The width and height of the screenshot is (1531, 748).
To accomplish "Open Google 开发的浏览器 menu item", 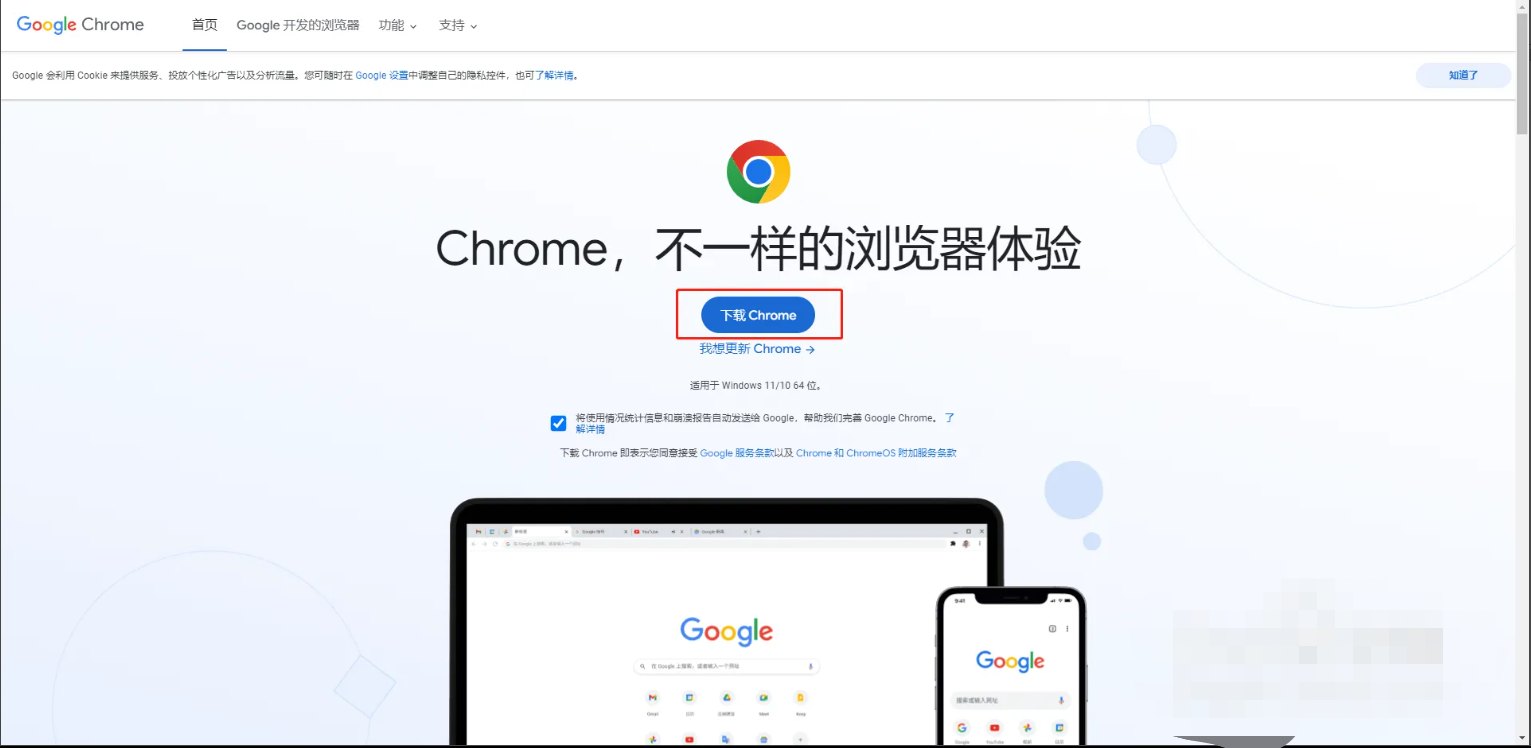I will (298, 25).
